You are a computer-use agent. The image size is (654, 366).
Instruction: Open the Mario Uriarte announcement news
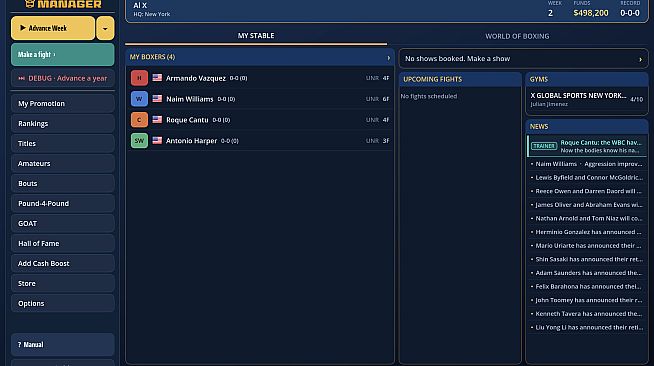point(587,246)
